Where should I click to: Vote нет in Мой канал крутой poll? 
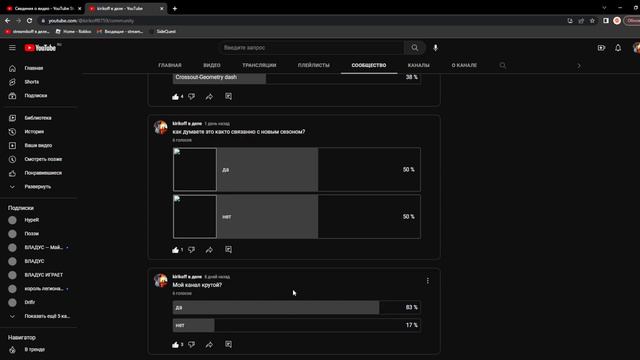[x=297, y=325]
